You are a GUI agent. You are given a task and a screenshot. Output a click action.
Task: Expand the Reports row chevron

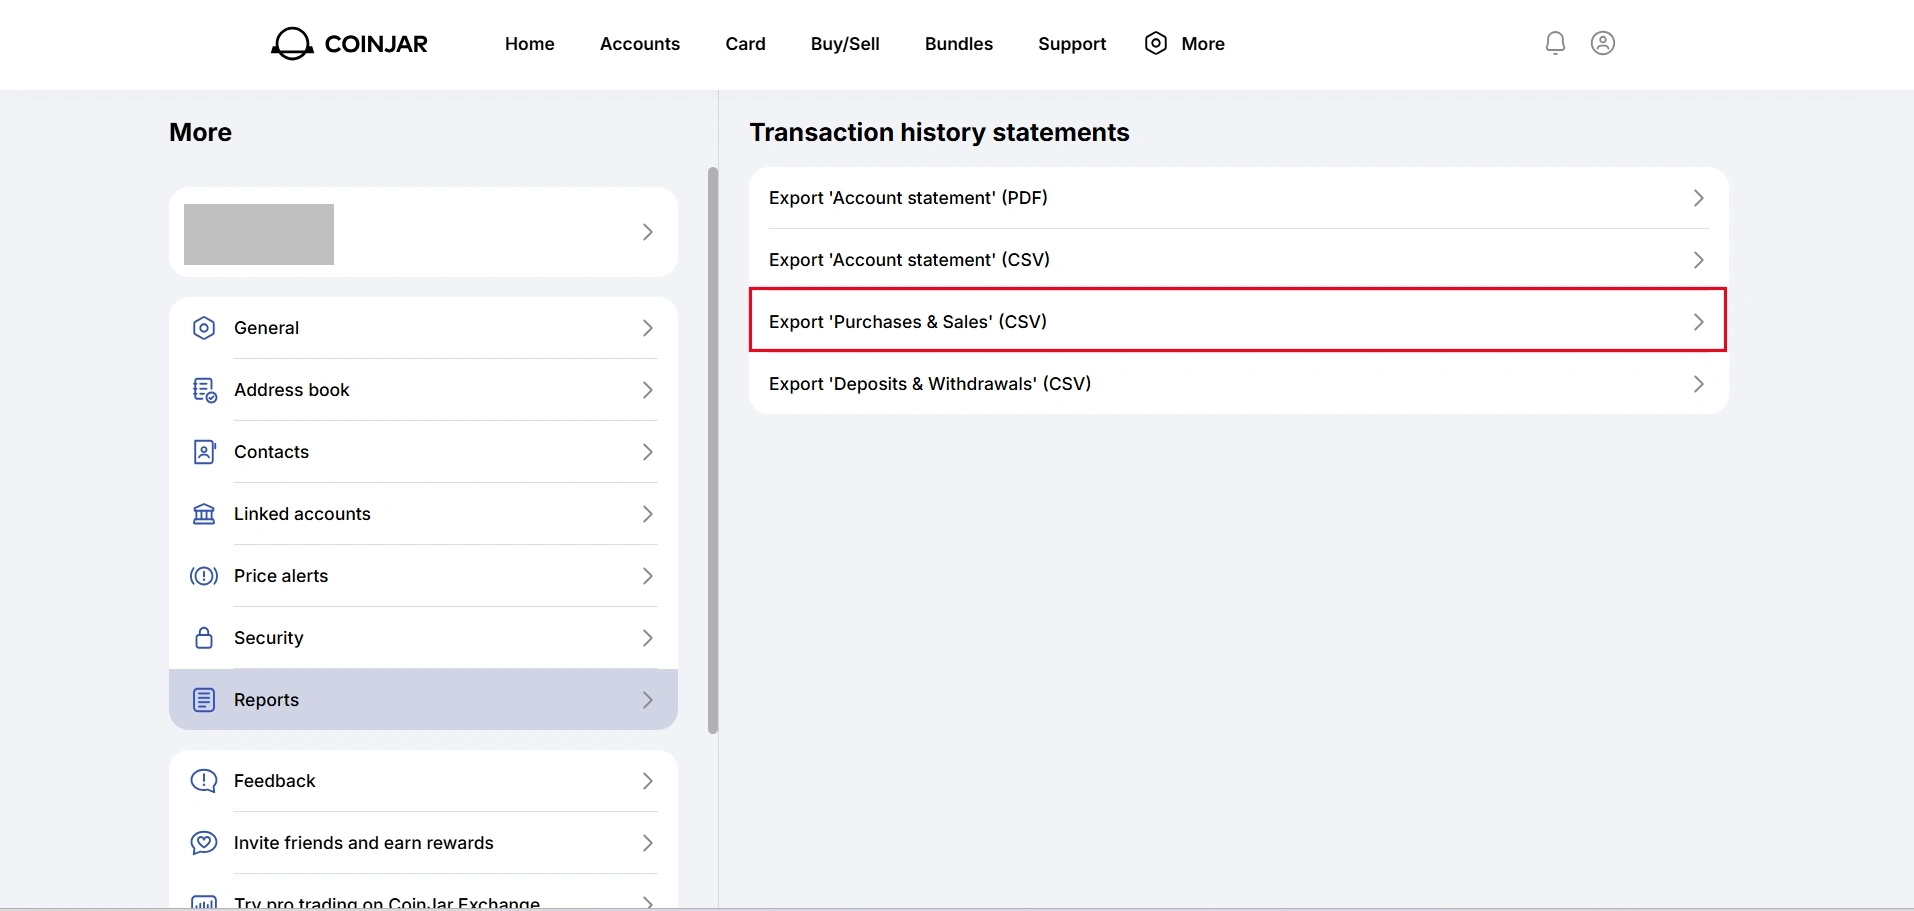pos(648,700)
